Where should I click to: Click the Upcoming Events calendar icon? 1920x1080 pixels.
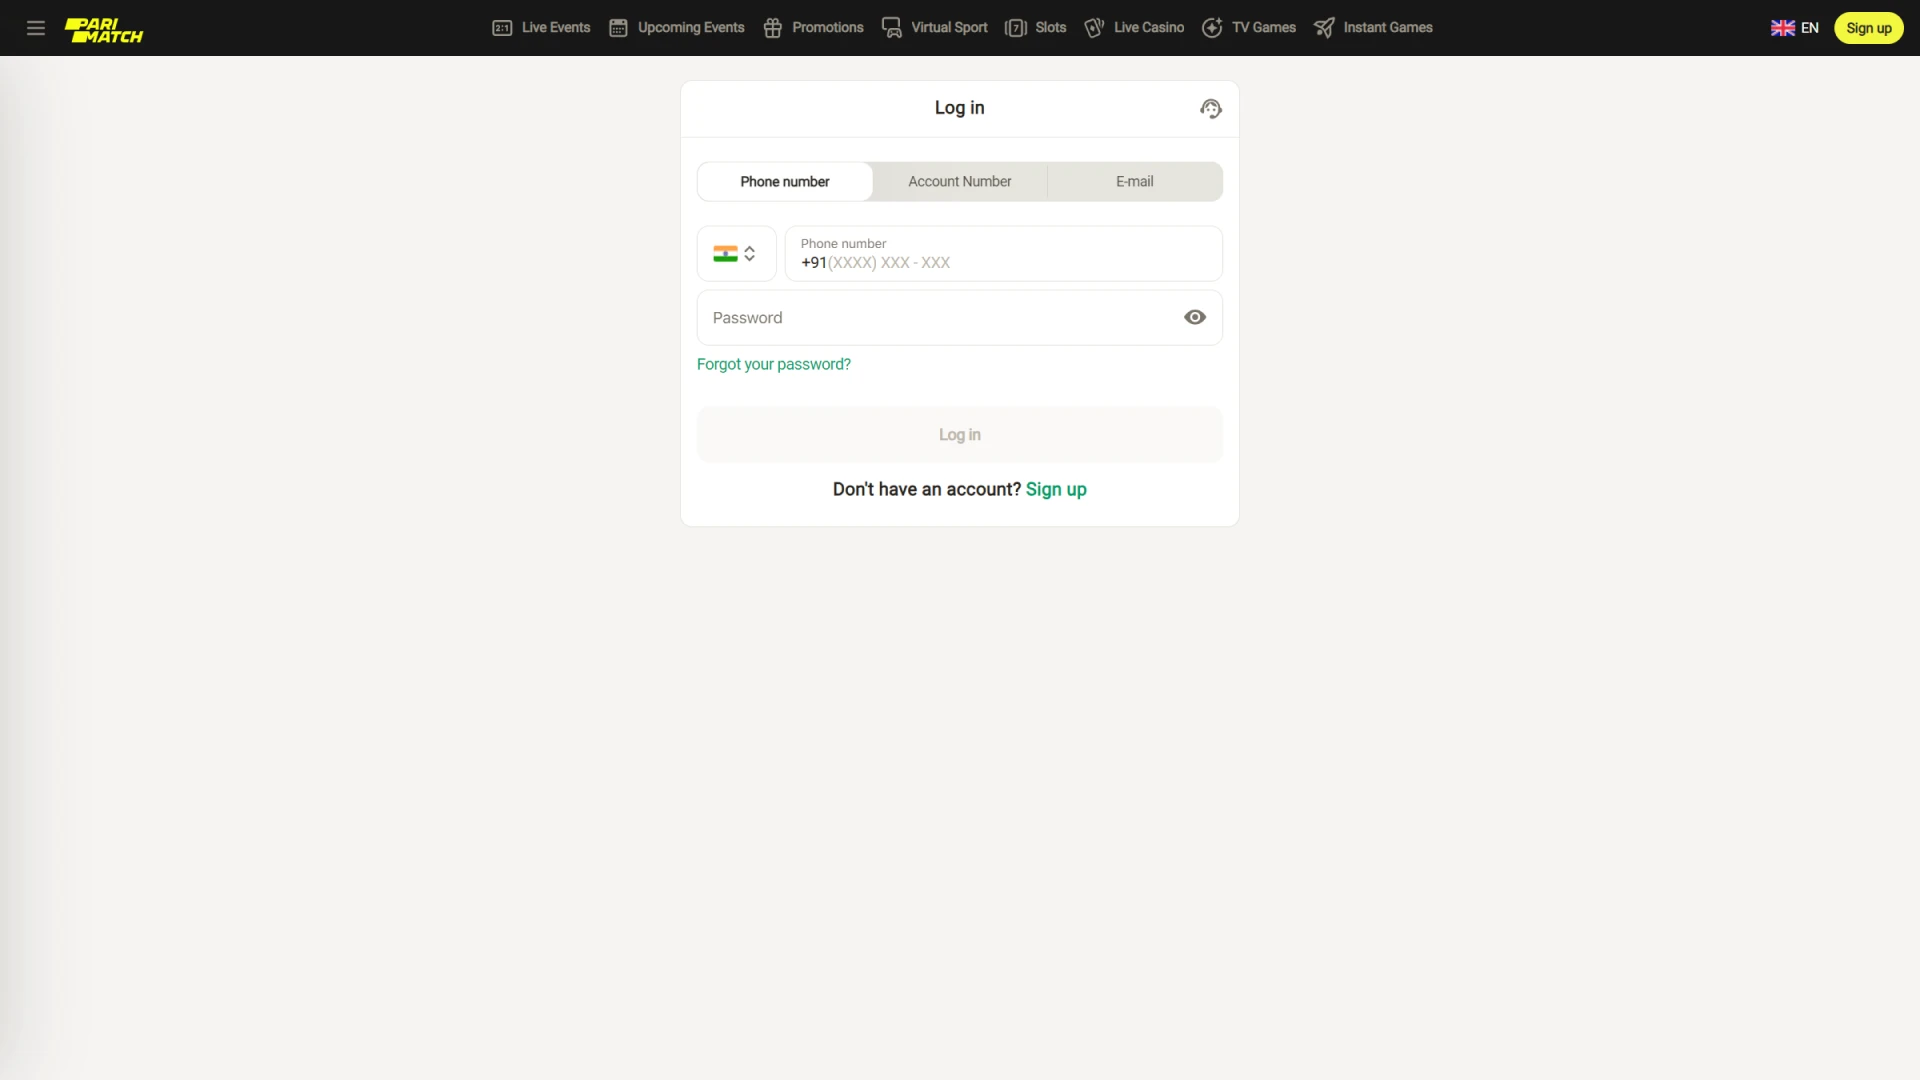pos(618,28)
